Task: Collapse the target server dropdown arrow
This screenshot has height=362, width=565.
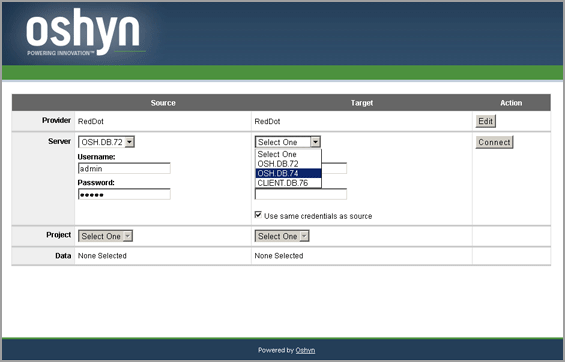Action: point(315,142)
